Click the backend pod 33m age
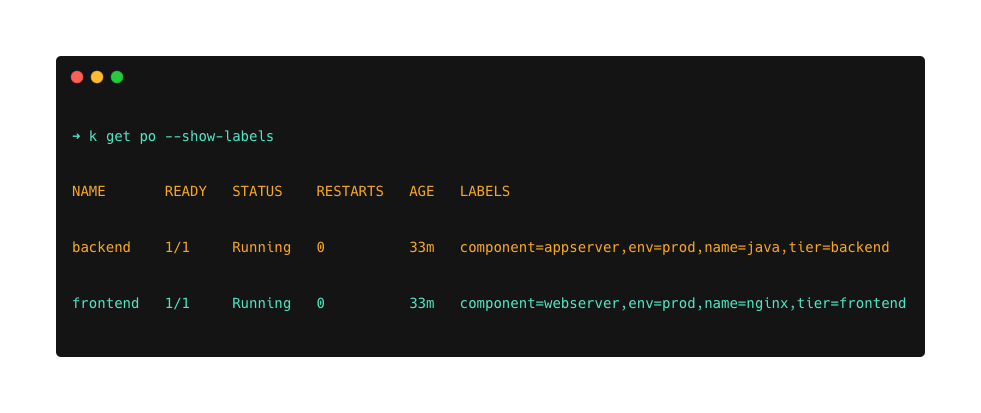This screenshot has width=981, height=413. click(x=422, y=247)
